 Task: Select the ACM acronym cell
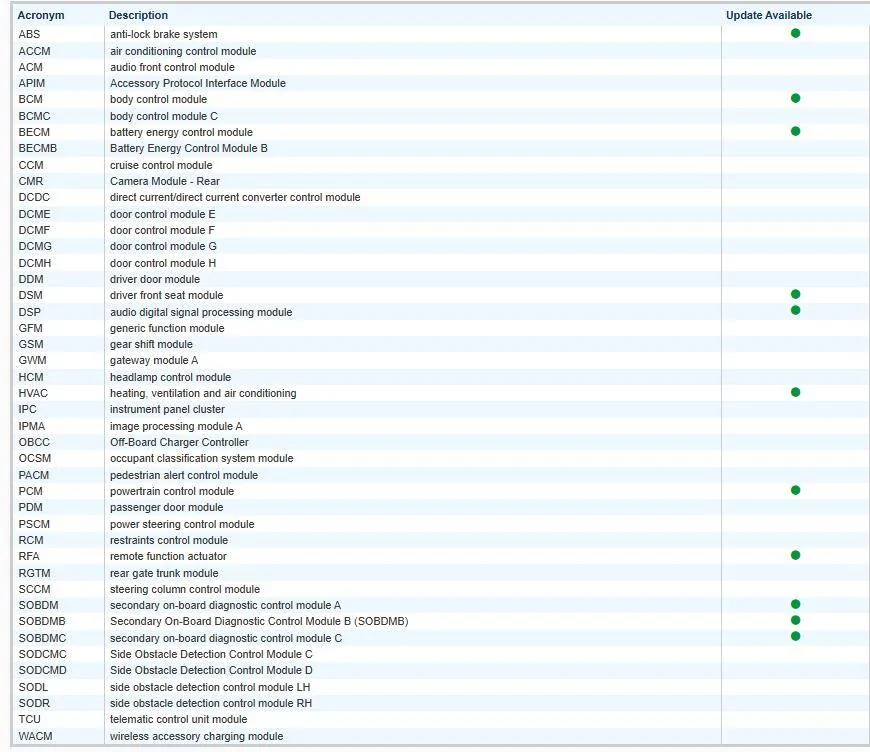[31, 67]
